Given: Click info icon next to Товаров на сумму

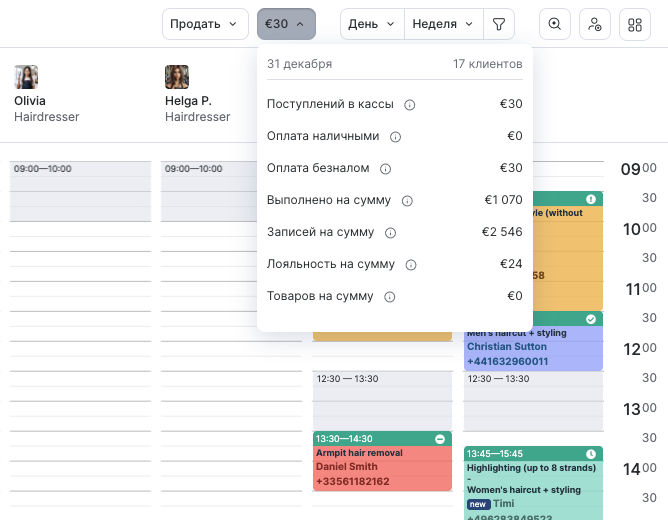Looking at the screenshot, I should click(x=390, y=296).
